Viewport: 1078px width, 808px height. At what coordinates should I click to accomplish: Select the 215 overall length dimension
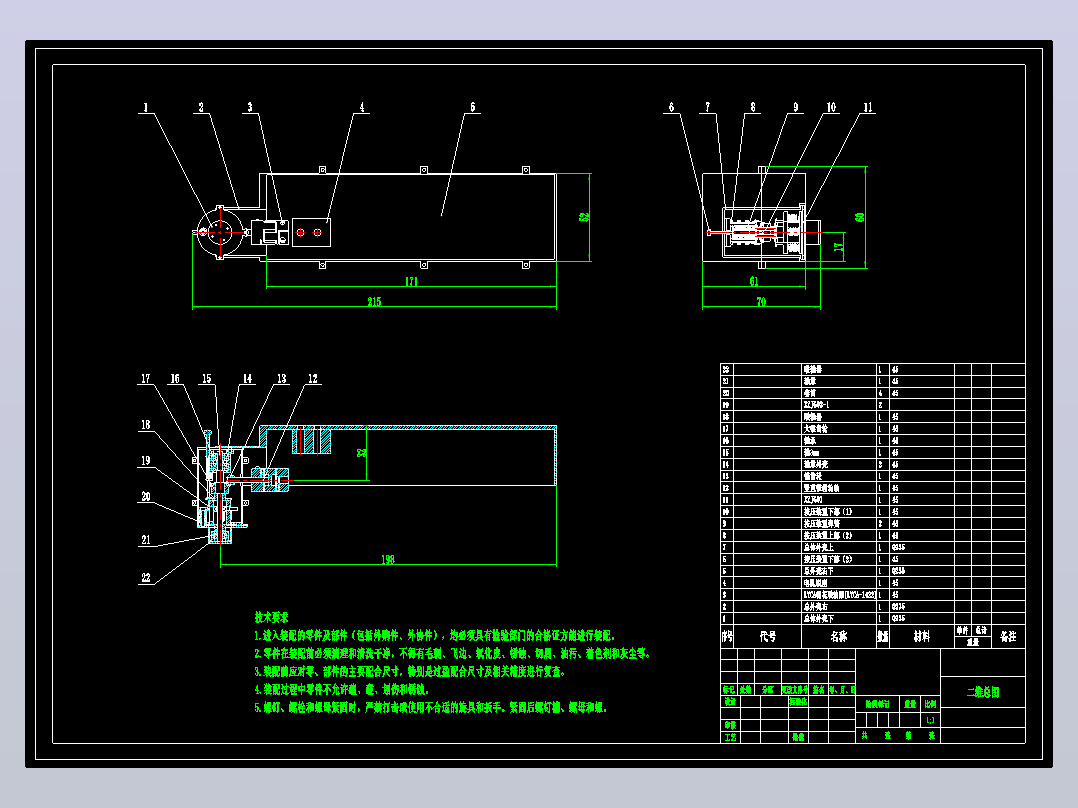[x=374, y=302]
